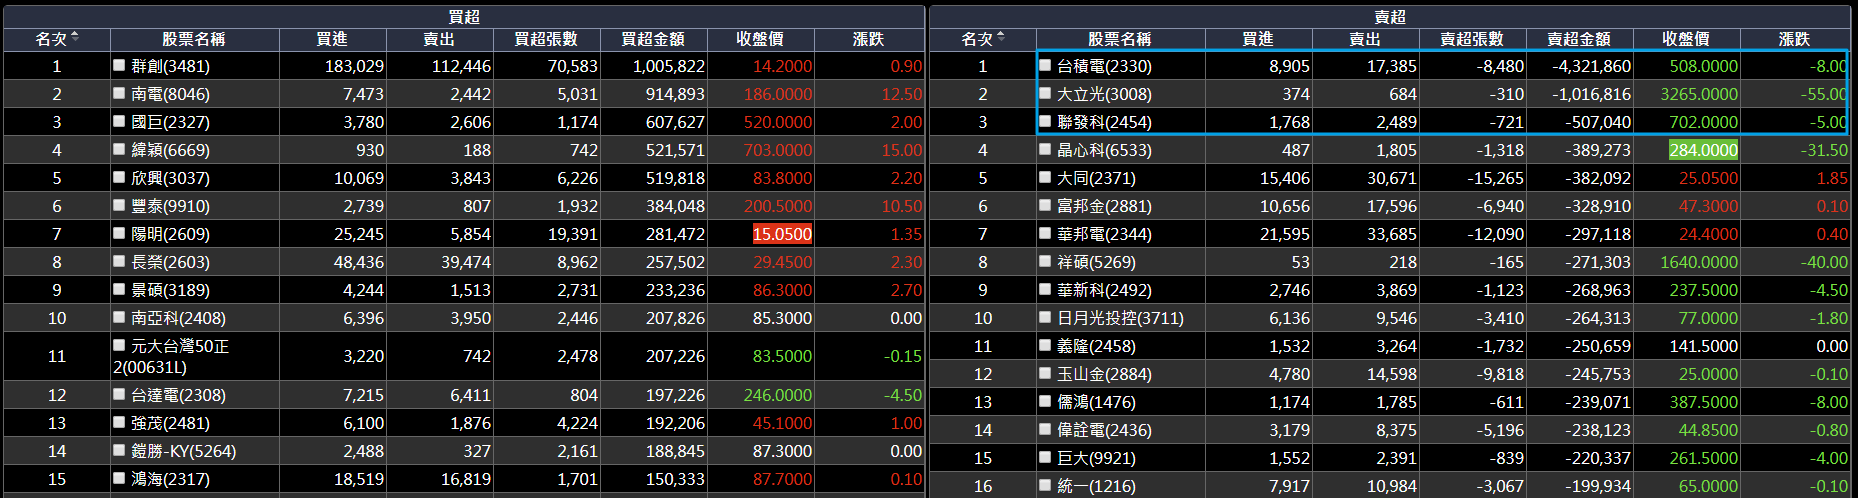Screen dimensions: 1858x498
Task: Click the 賣超金額 column header
Action: (x=1579, y=39)
